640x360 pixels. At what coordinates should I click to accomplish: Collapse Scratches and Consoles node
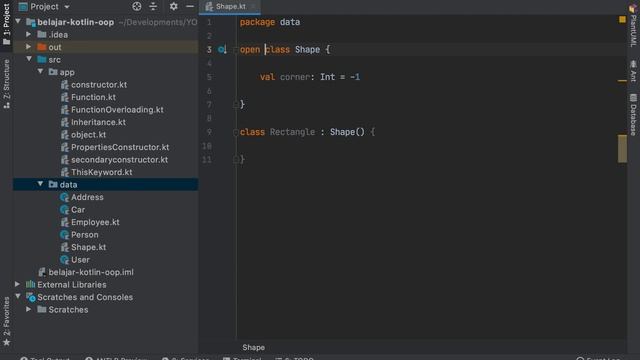pyautogui.click(x=18, y=296)
